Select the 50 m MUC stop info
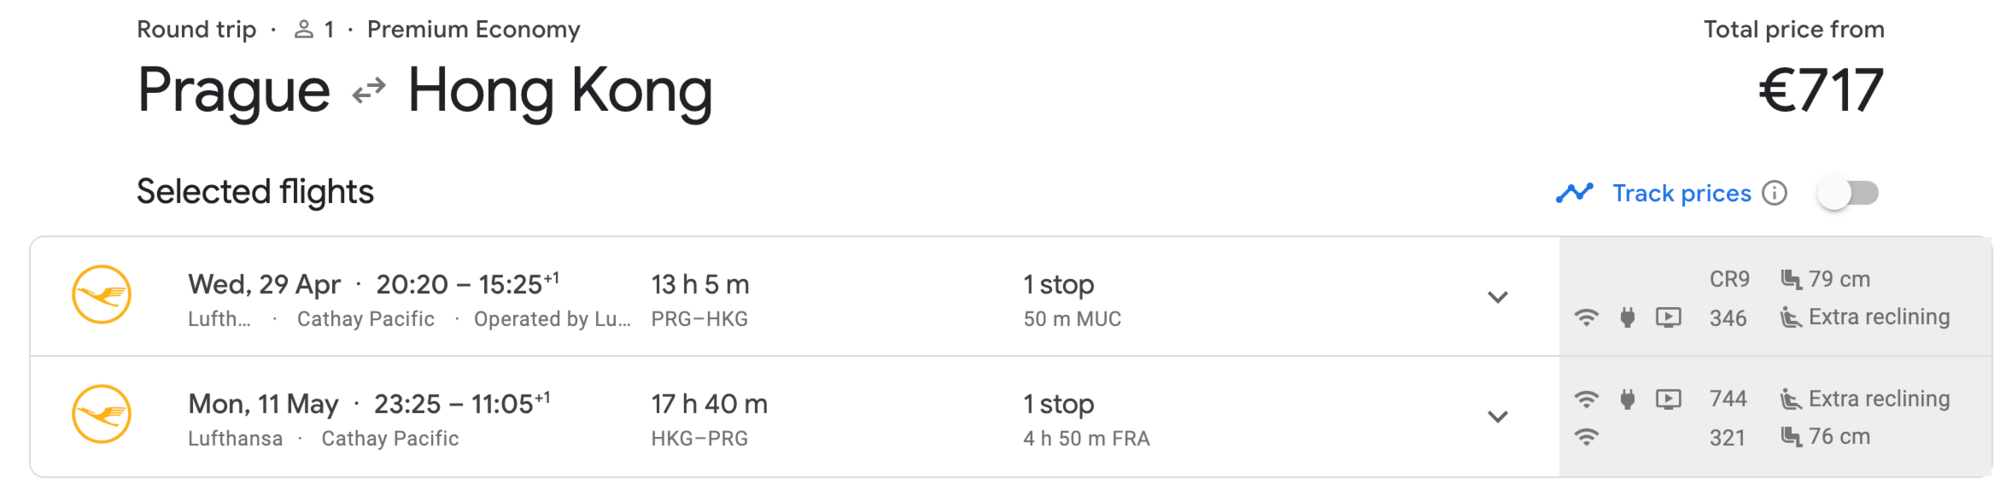Screen dimensions: 2000x488 coord(1072,319)
